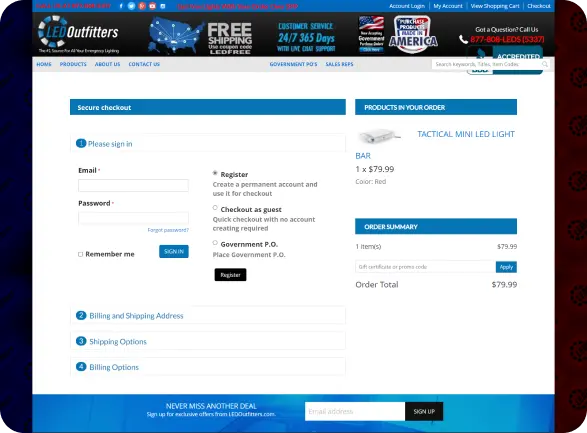
Task: Expand the Shipping Options step
Action: (208, 341)
